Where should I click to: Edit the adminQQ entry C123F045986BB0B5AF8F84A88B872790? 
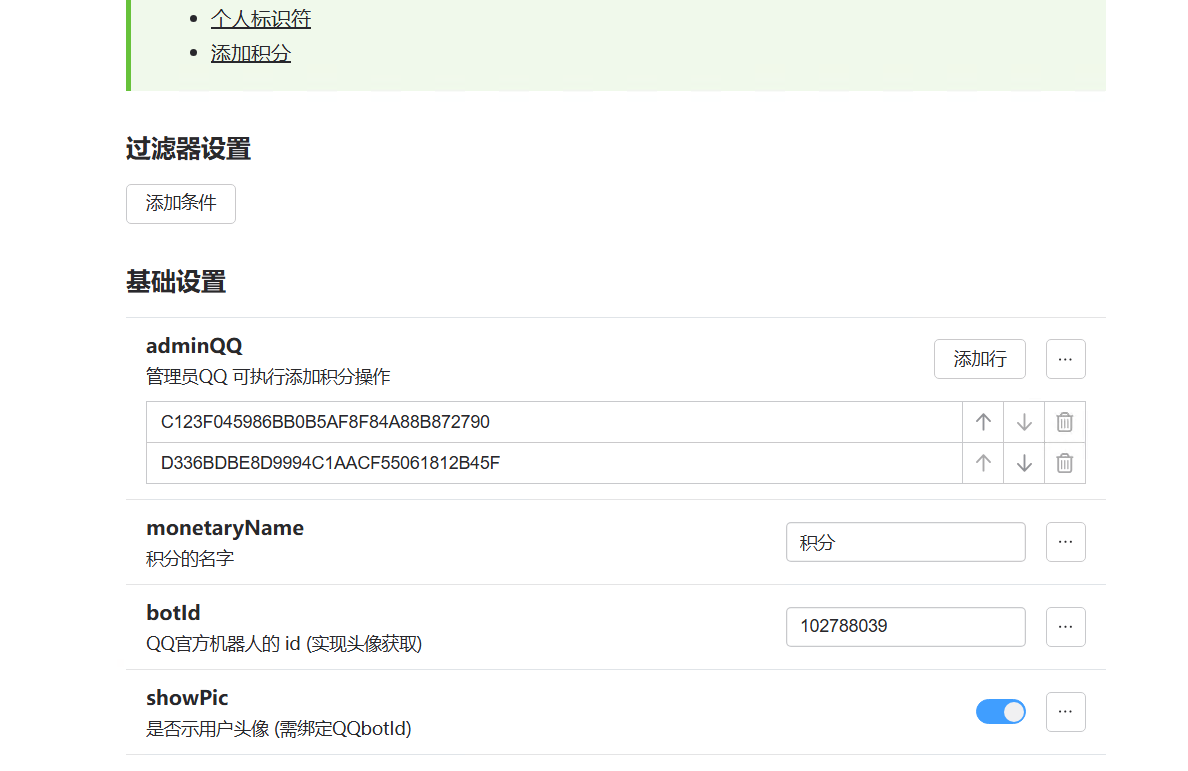554,422
